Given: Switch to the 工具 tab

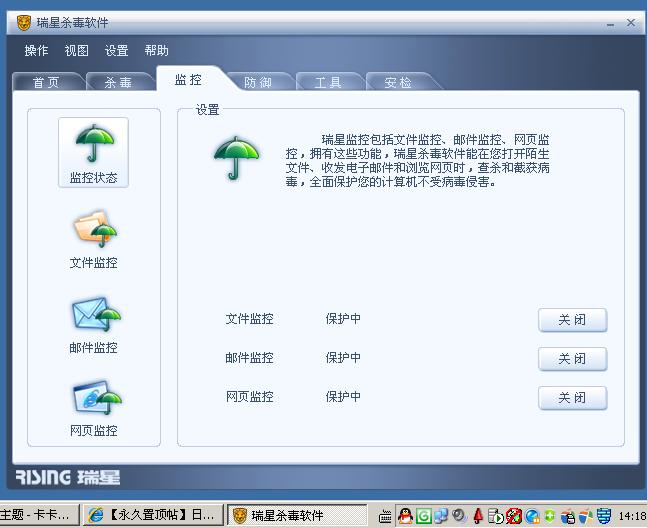Looking at the screenshot, I should tap(328, 82).
